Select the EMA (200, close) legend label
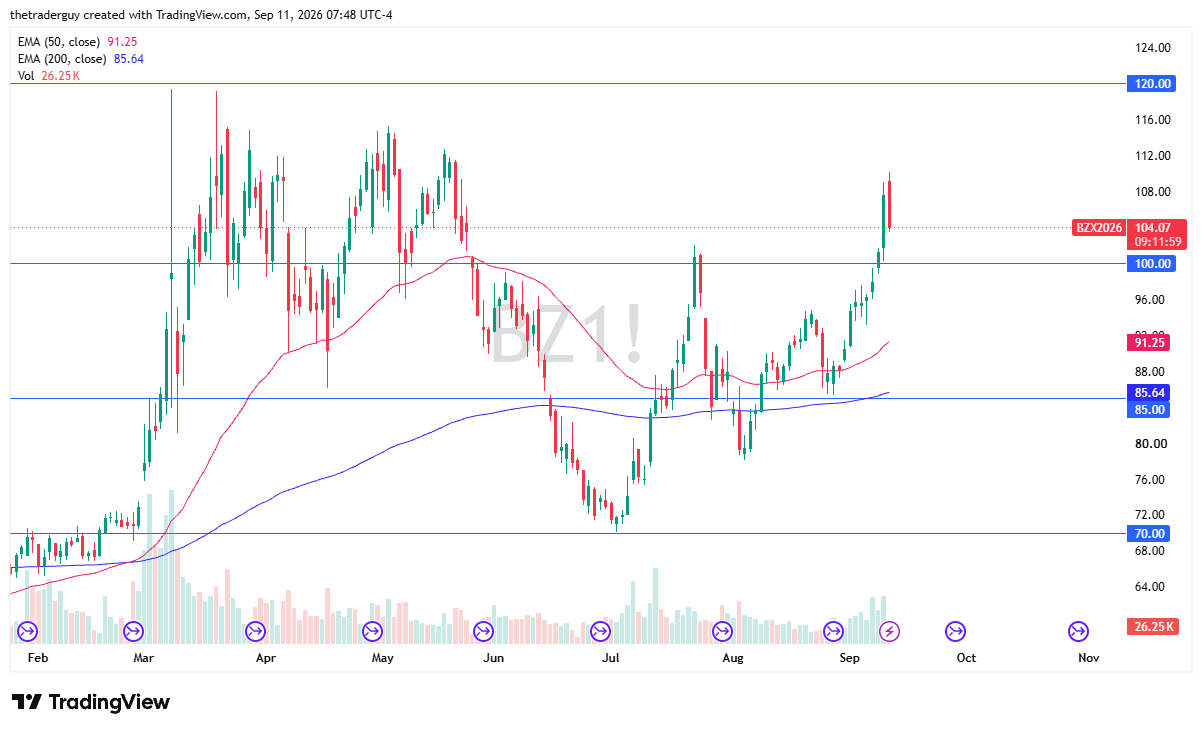The width and height of the screenshot is (1202, 732). click(62, 59)
